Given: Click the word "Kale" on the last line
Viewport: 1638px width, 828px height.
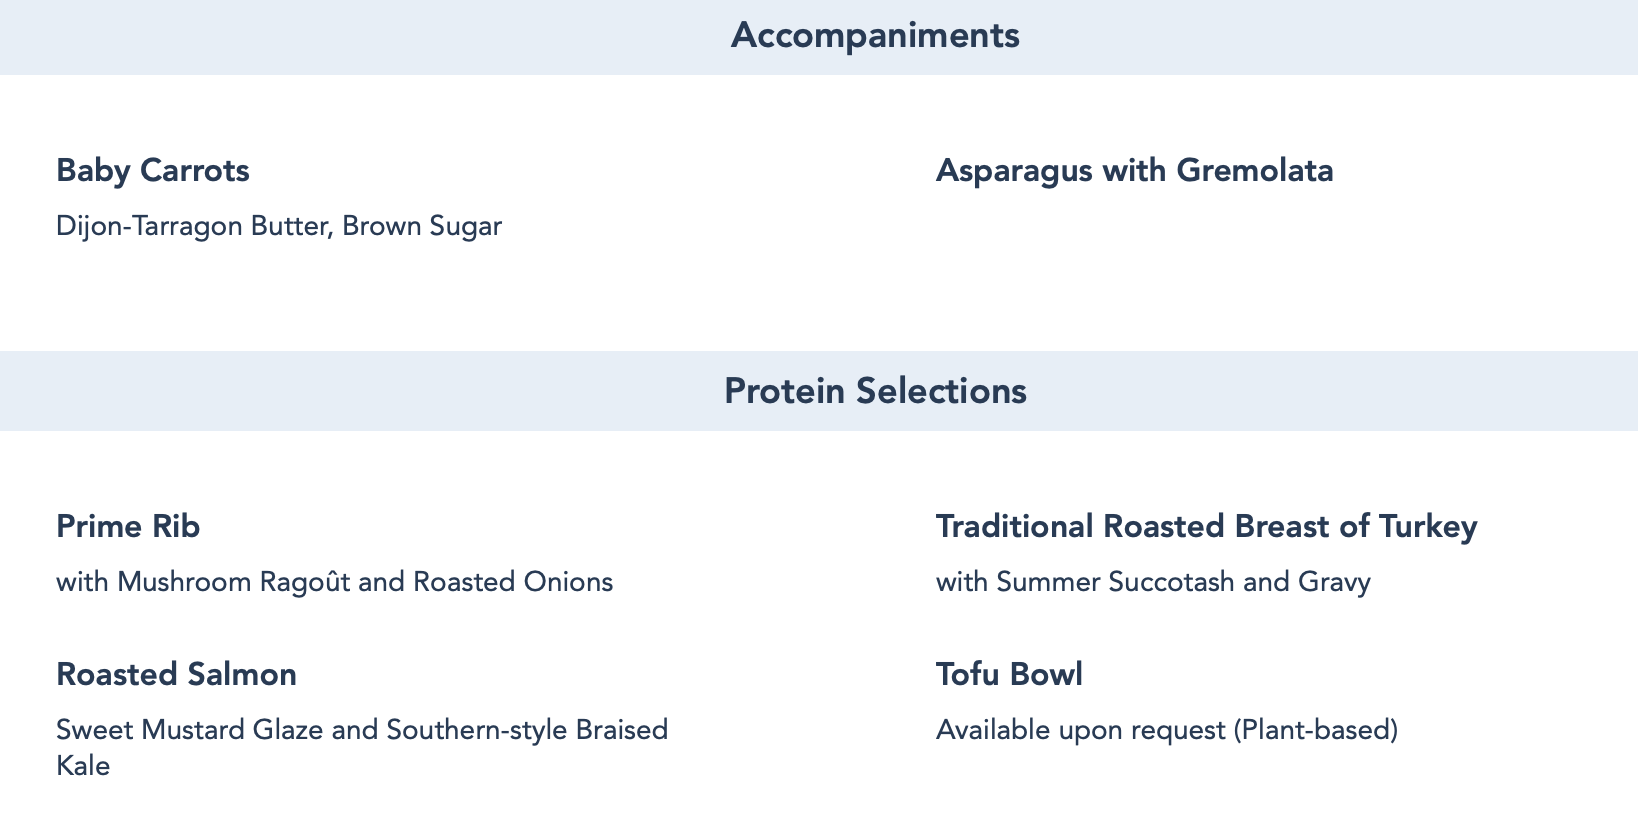Looking at the screenshot, I should 83,767.
